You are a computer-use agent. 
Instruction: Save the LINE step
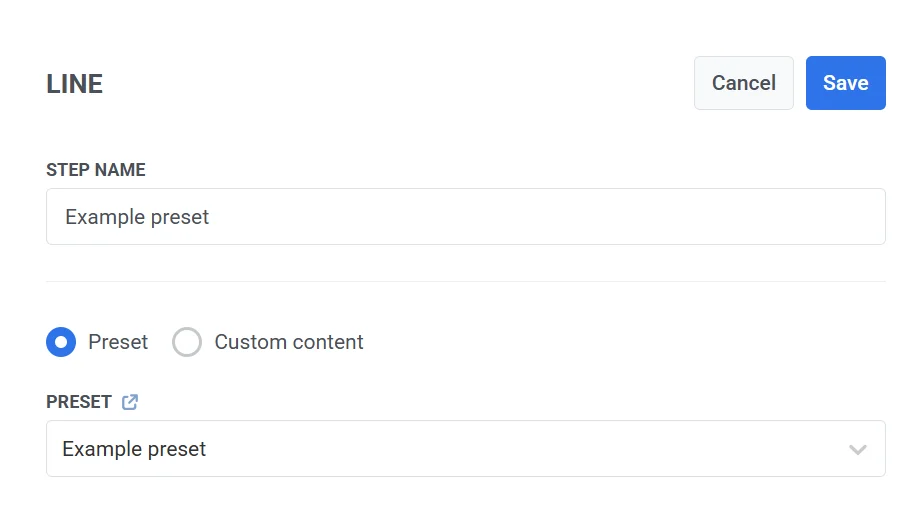tap(845, 83)
